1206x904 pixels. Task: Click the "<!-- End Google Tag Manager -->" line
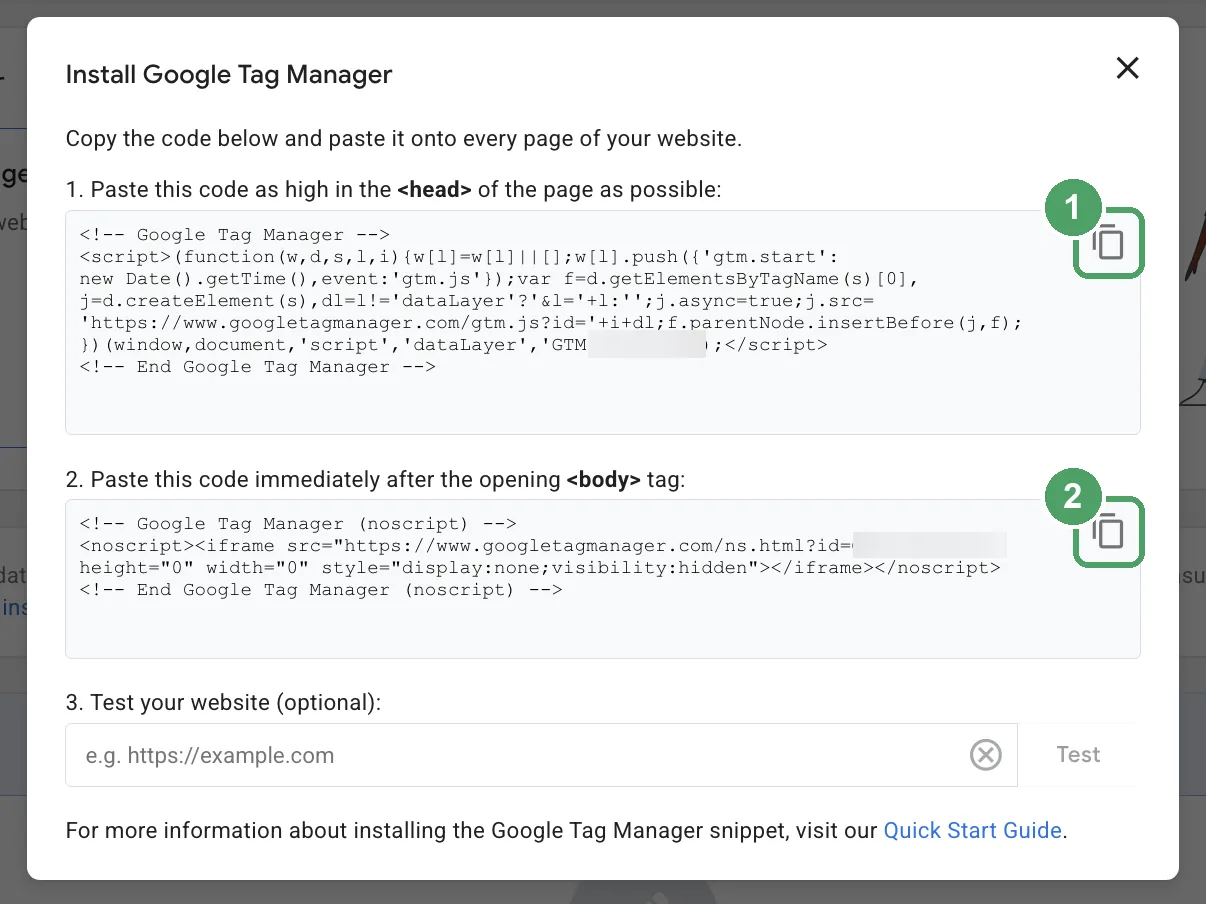(x=258, y=367)
